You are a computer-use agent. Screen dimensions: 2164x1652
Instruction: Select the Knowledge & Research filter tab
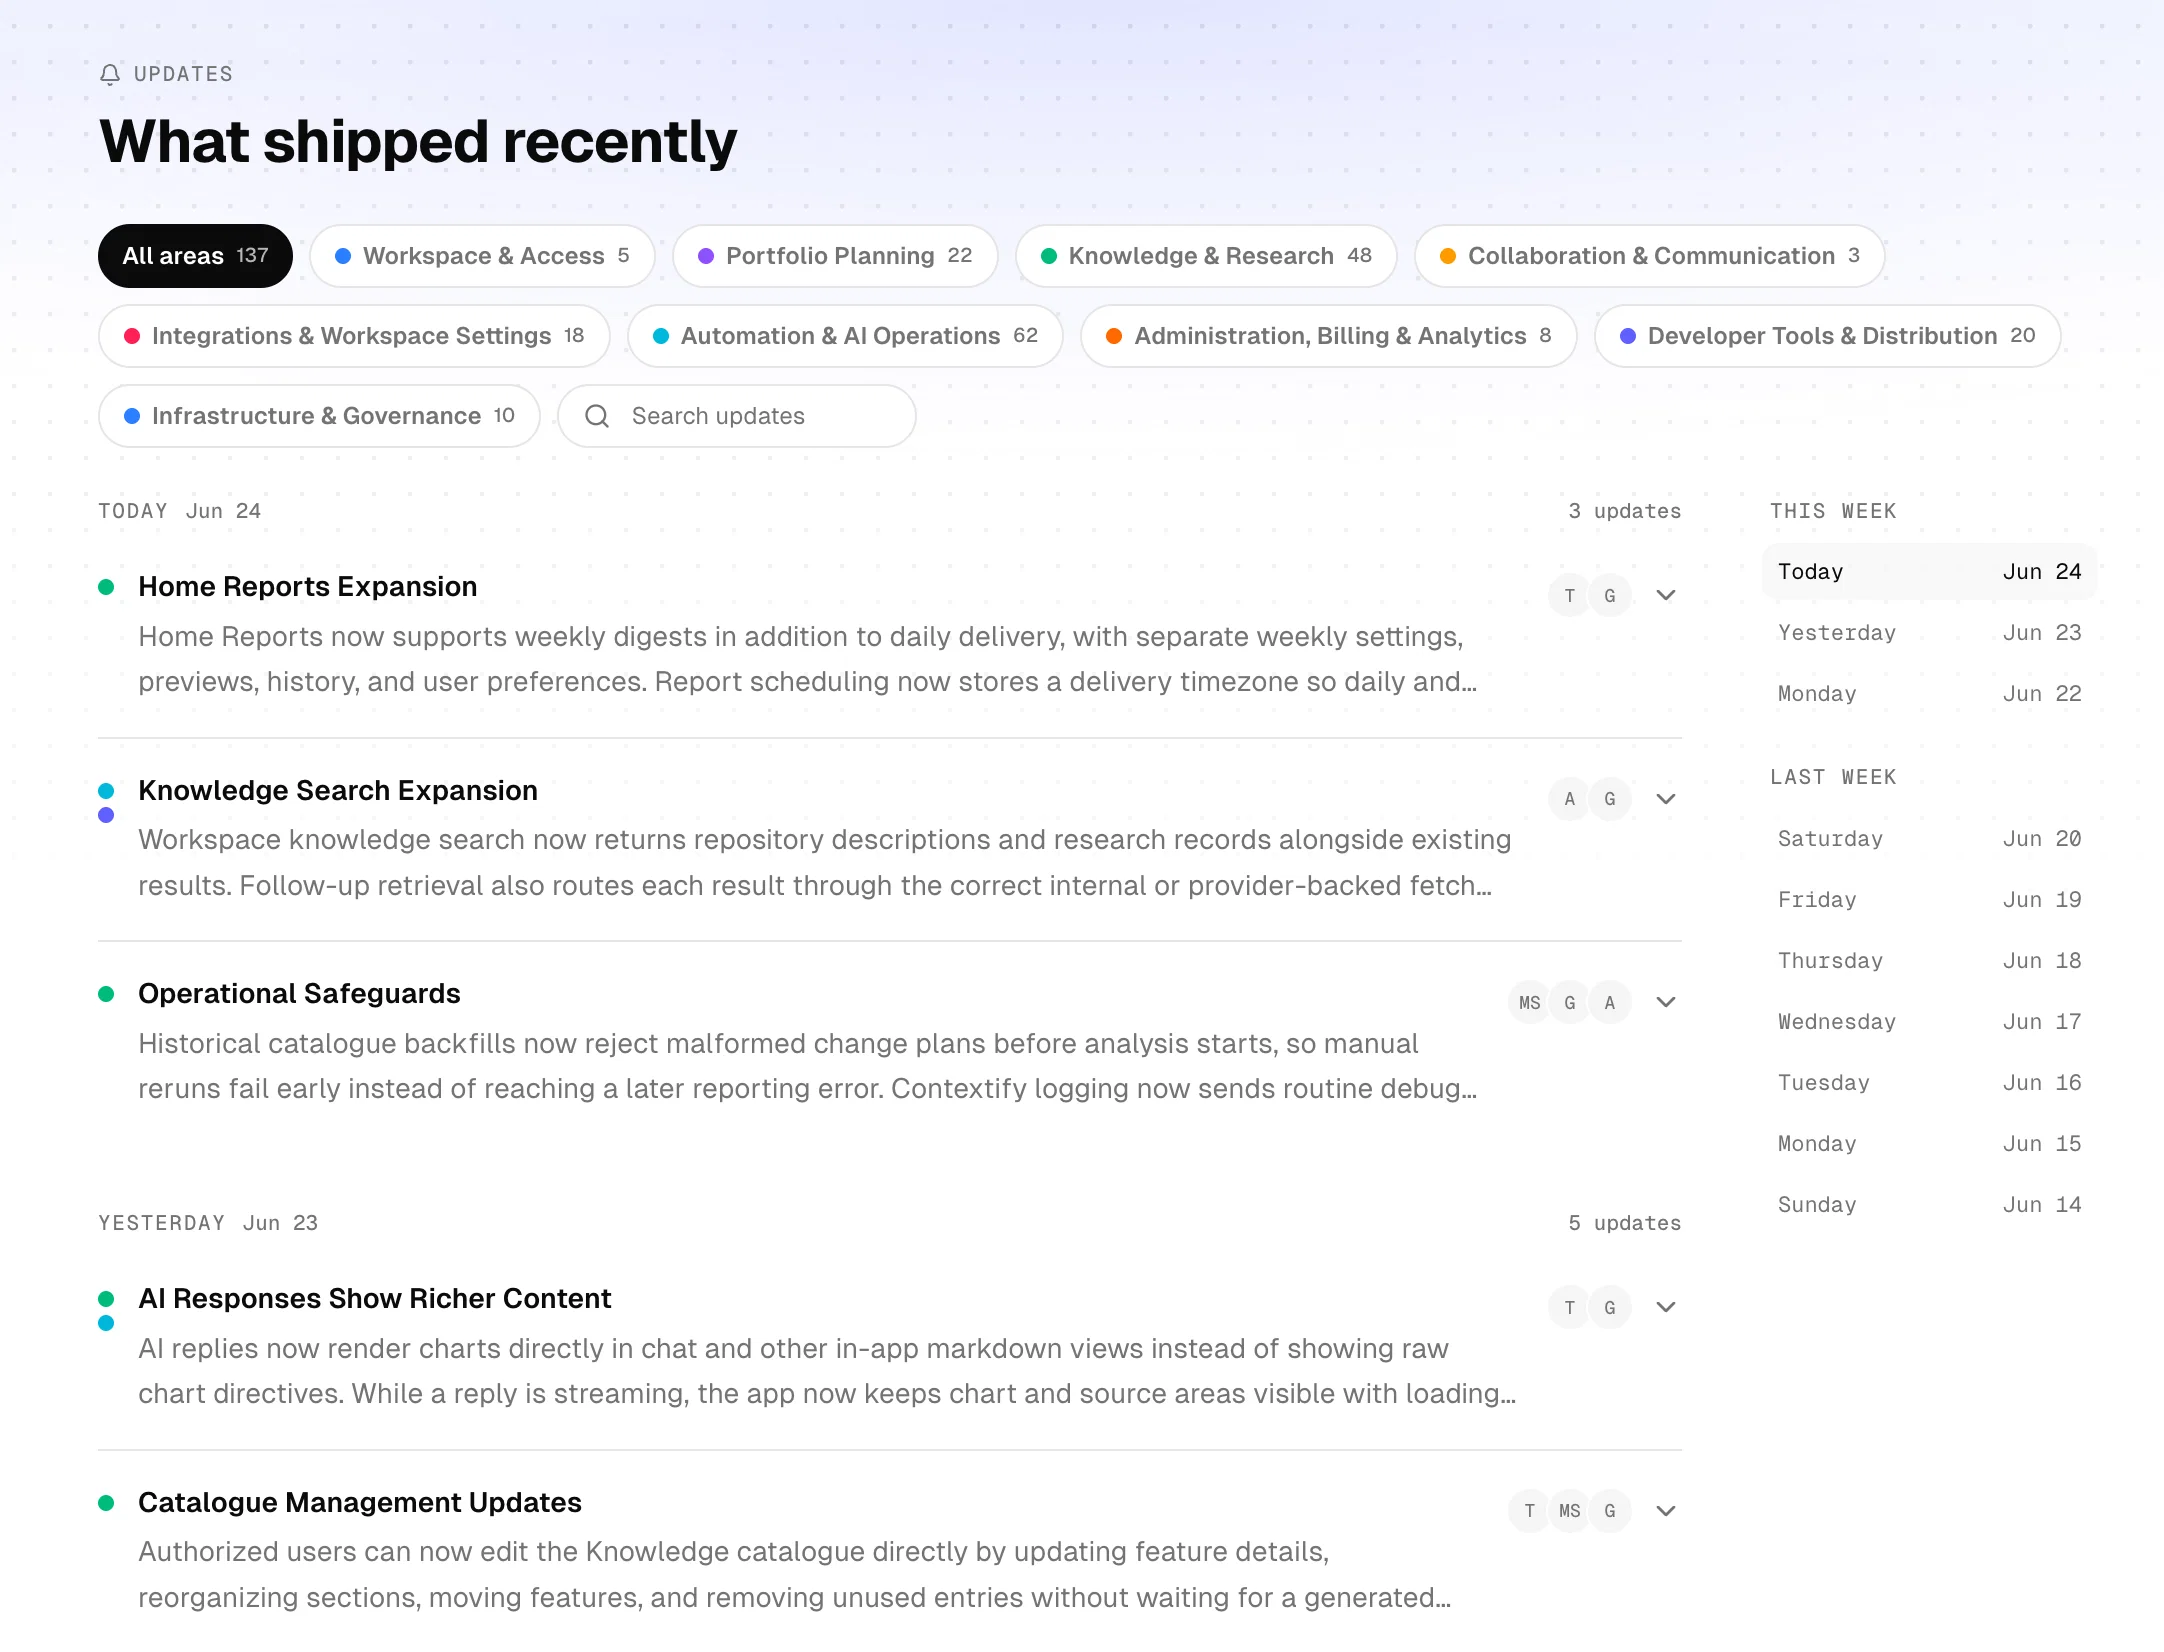pos(1206,256)
